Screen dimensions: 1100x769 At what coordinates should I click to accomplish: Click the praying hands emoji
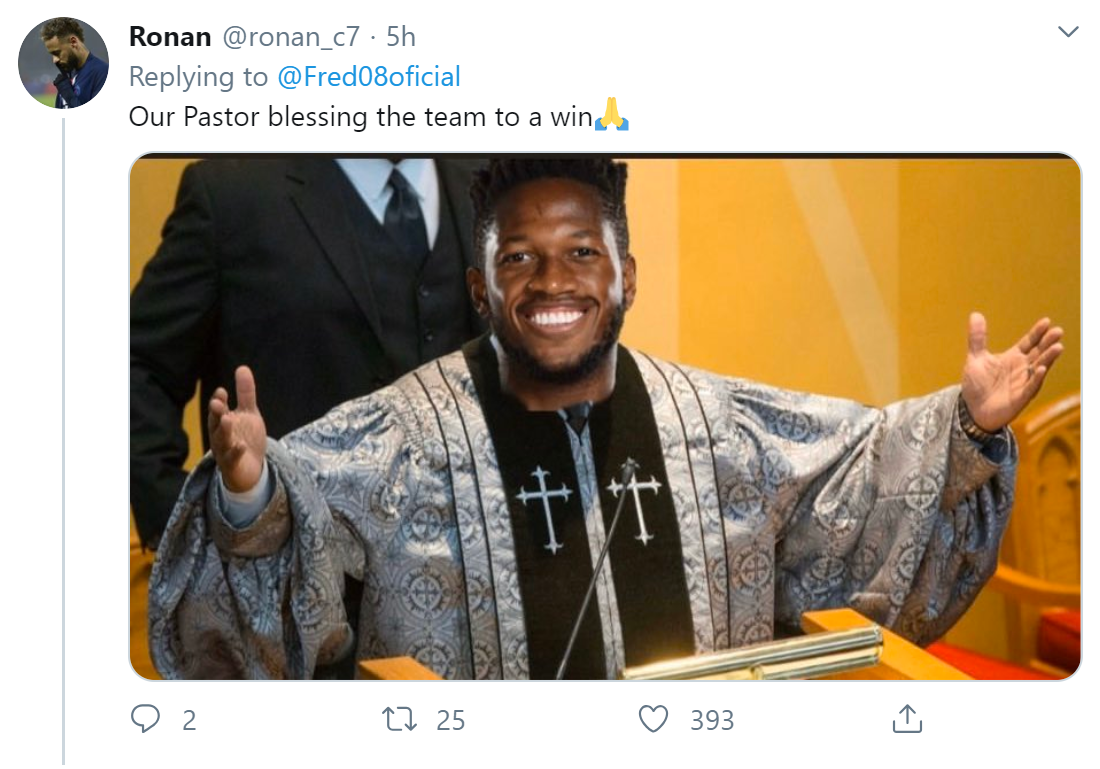click(x=612, y=117)
